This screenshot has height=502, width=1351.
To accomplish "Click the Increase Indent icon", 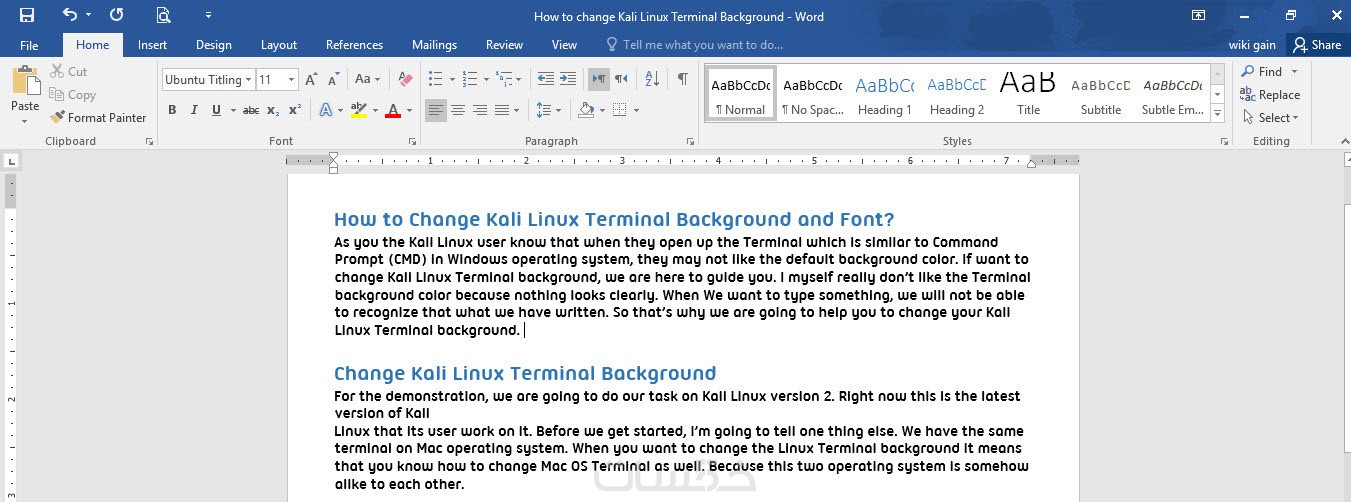I will point(568,79).
